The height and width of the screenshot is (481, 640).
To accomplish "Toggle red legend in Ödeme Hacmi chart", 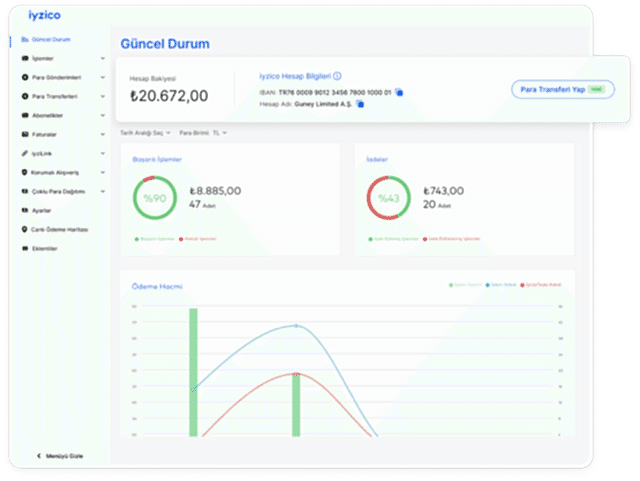I will (x=540, y=285).
